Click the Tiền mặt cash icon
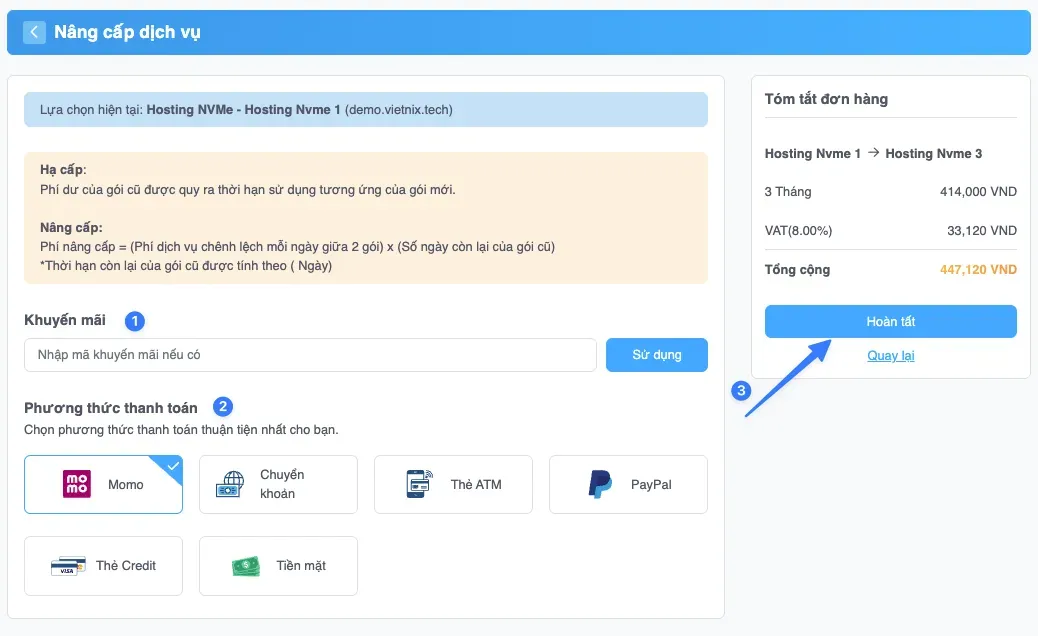The width and height of the screenshot is (1038, 636). coord(245,566)
